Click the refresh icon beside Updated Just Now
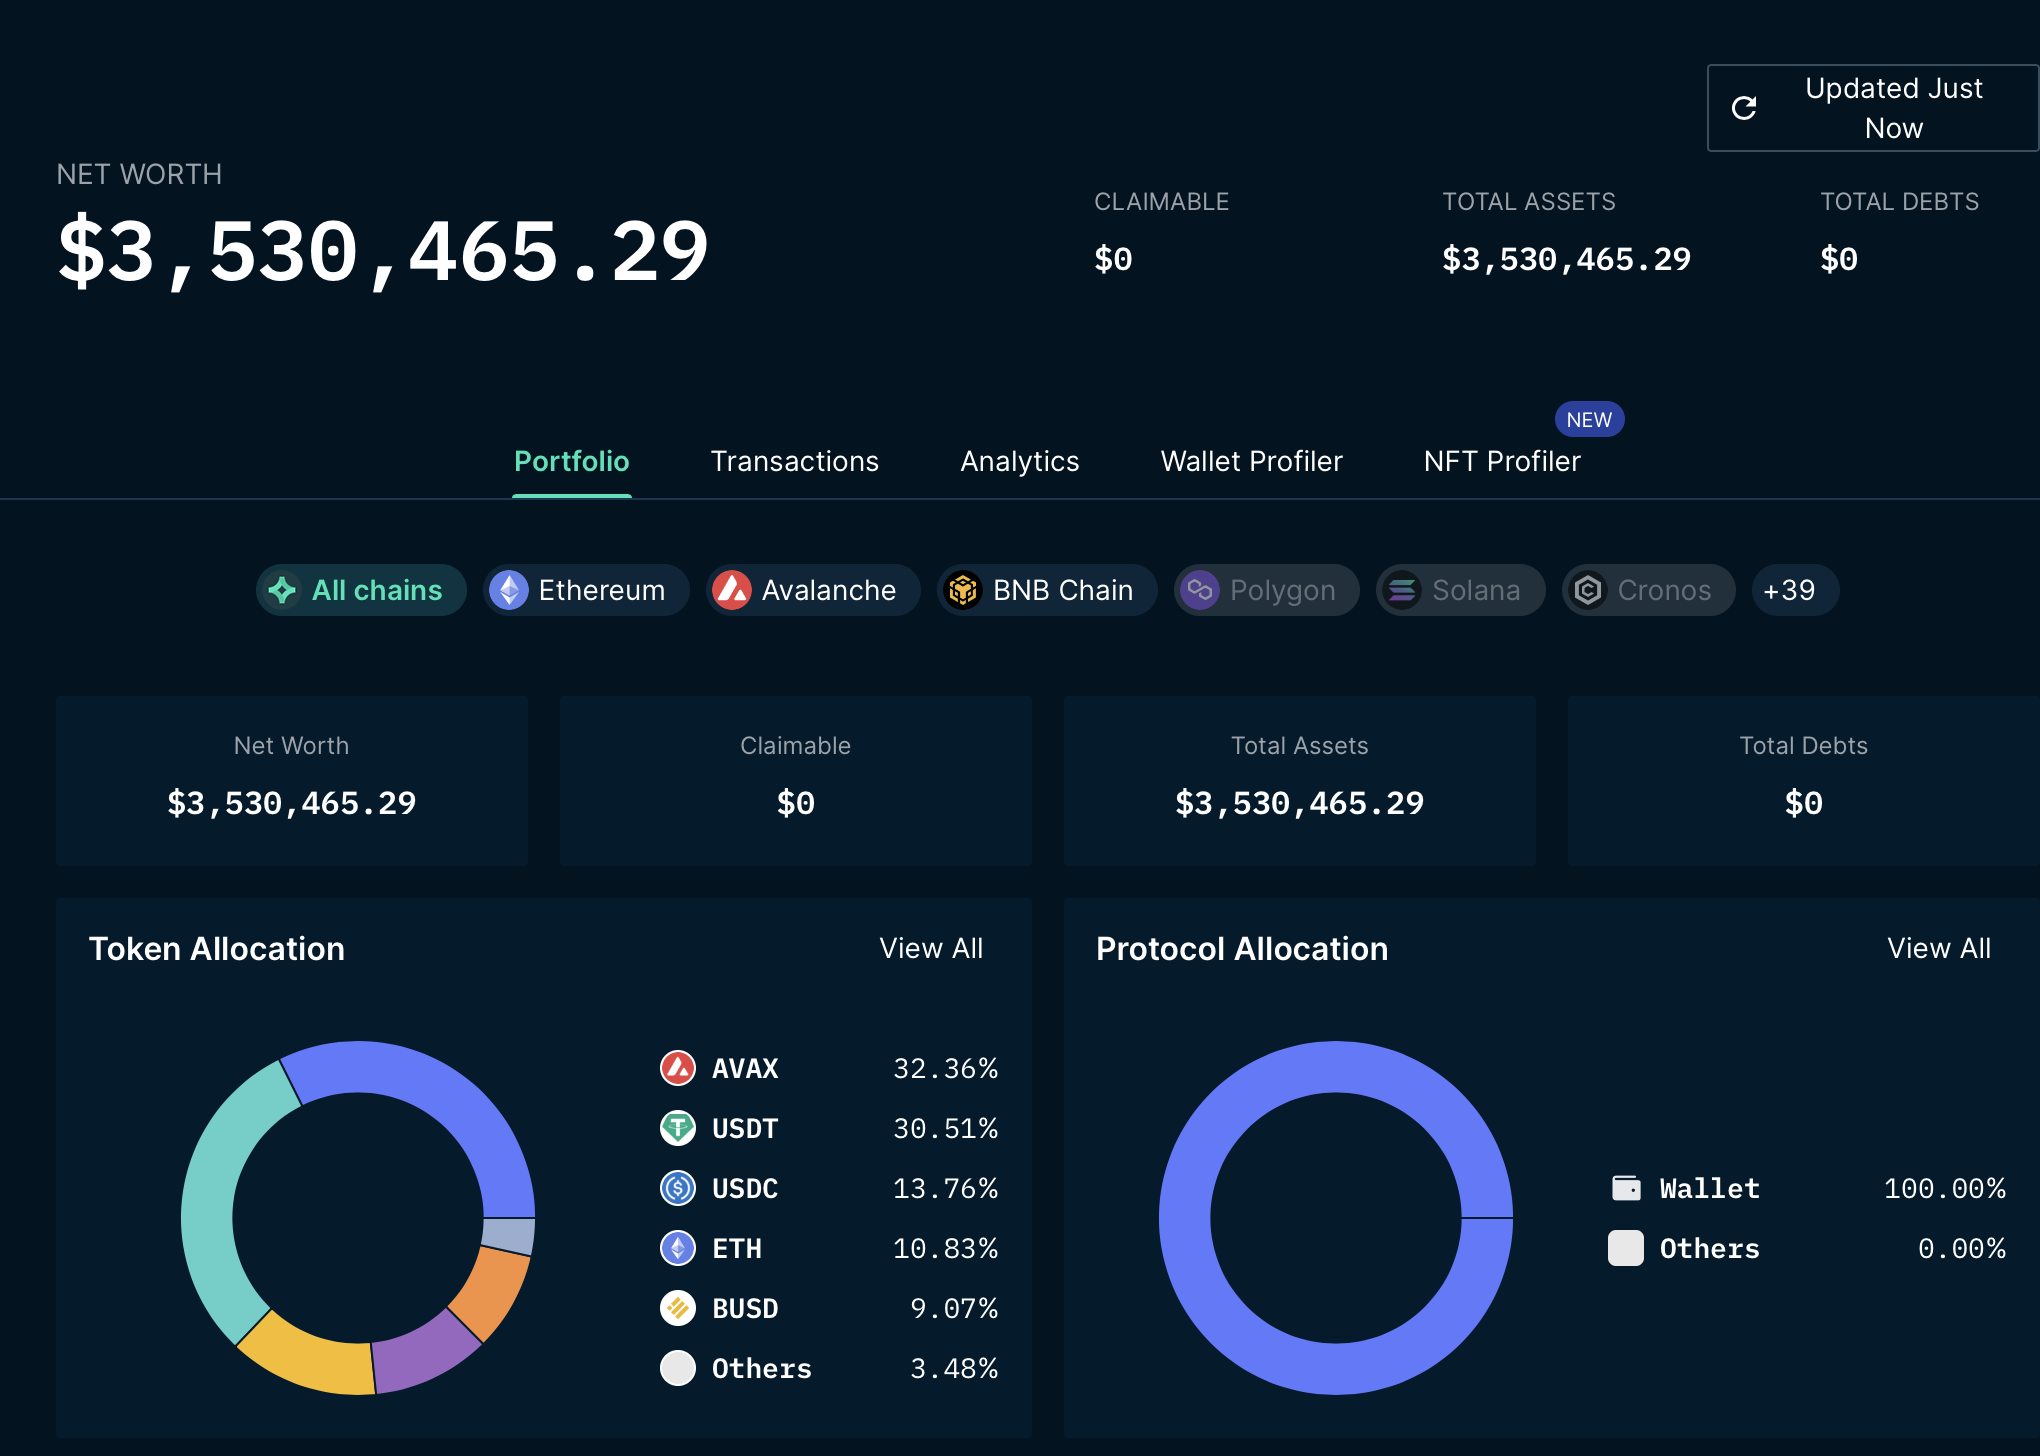 pos(1744,108)
